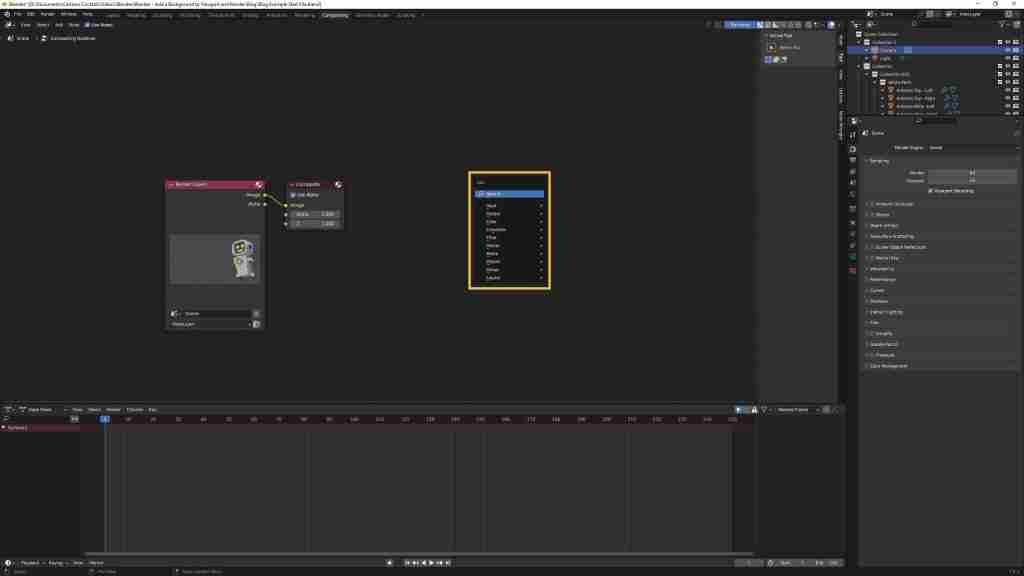
Task: Open the File menu
Action: point(18,14)
